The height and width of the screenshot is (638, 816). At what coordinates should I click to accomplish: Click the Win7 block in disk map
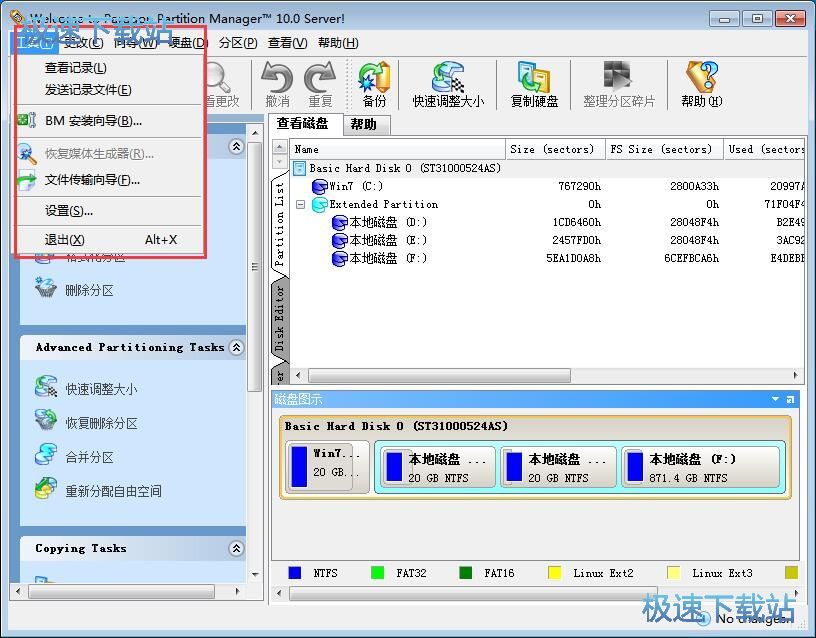tap(327, 466)
